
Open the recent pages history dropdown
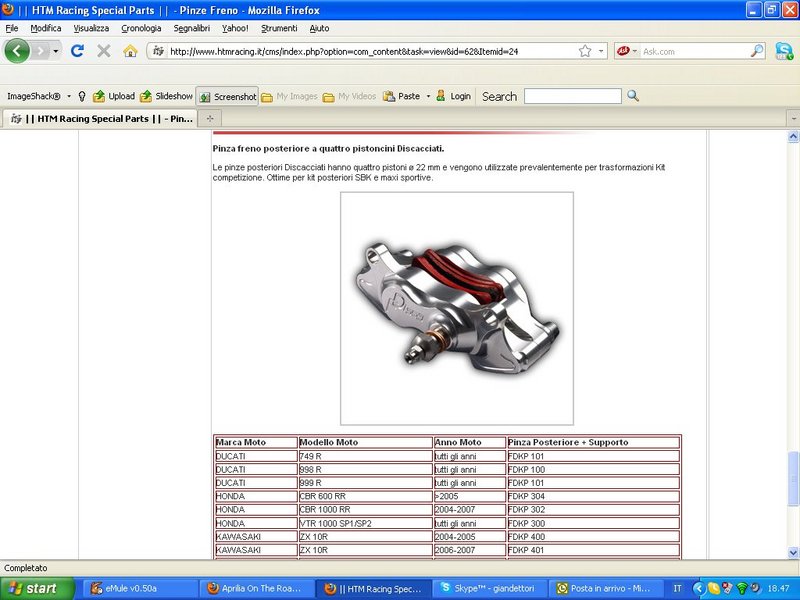pos(56,51)
